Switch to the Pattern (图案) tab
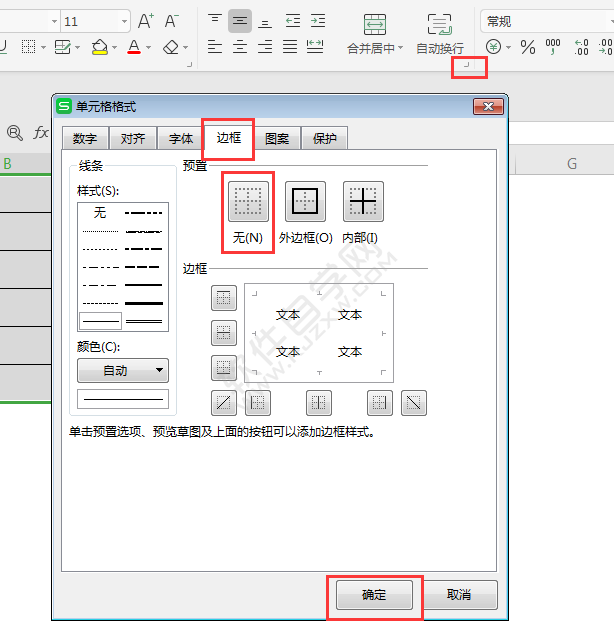This screenshot has width=614, height=644. [277, 139]
